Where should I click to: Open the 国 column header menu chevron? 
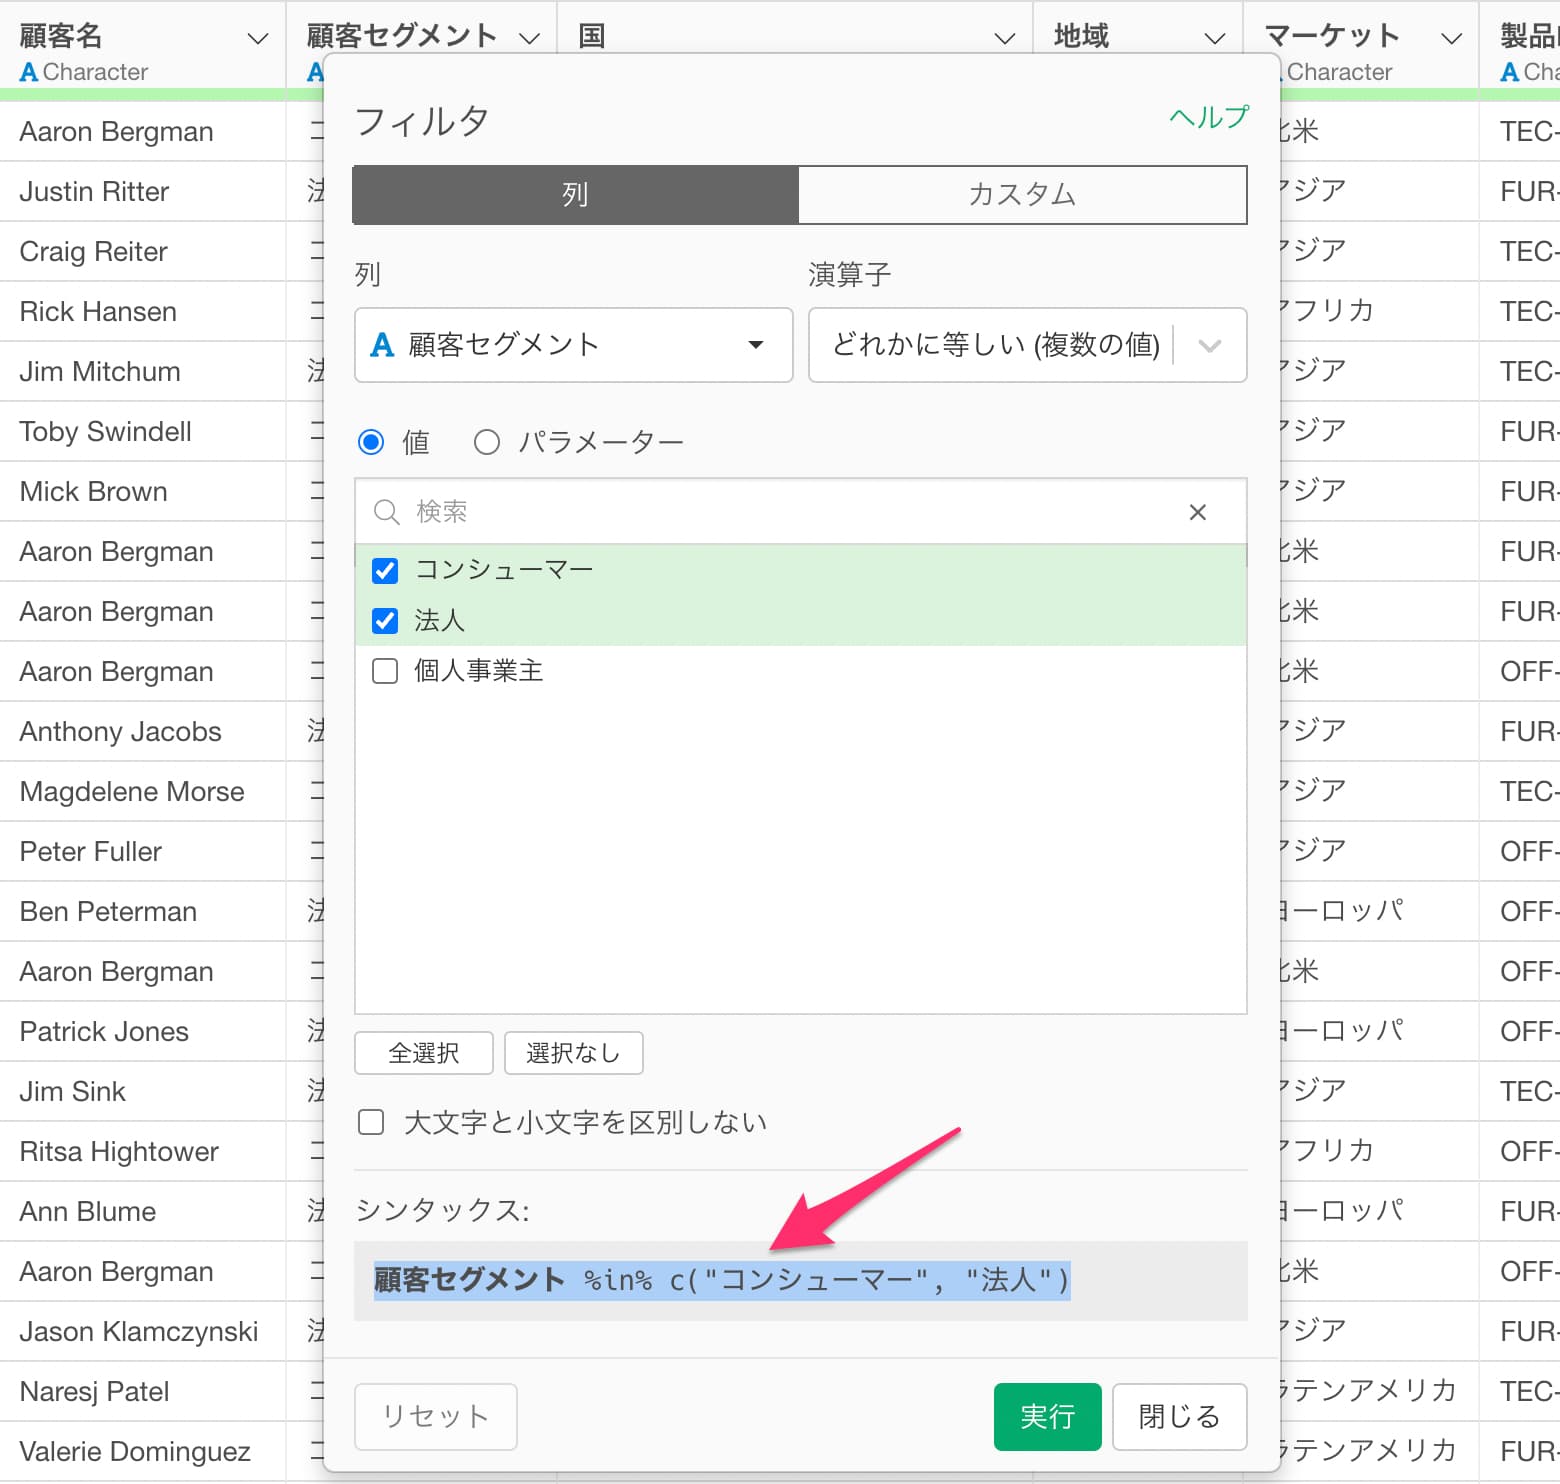[1004, 39]
